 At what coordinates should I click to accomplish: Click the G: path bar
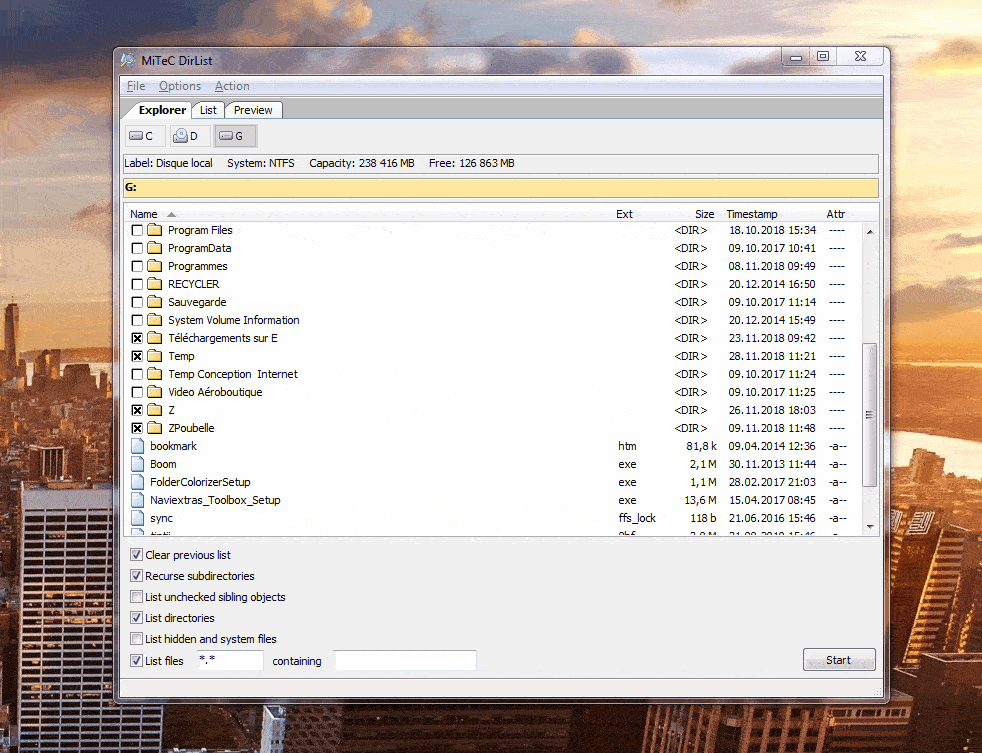coord(501,187)
